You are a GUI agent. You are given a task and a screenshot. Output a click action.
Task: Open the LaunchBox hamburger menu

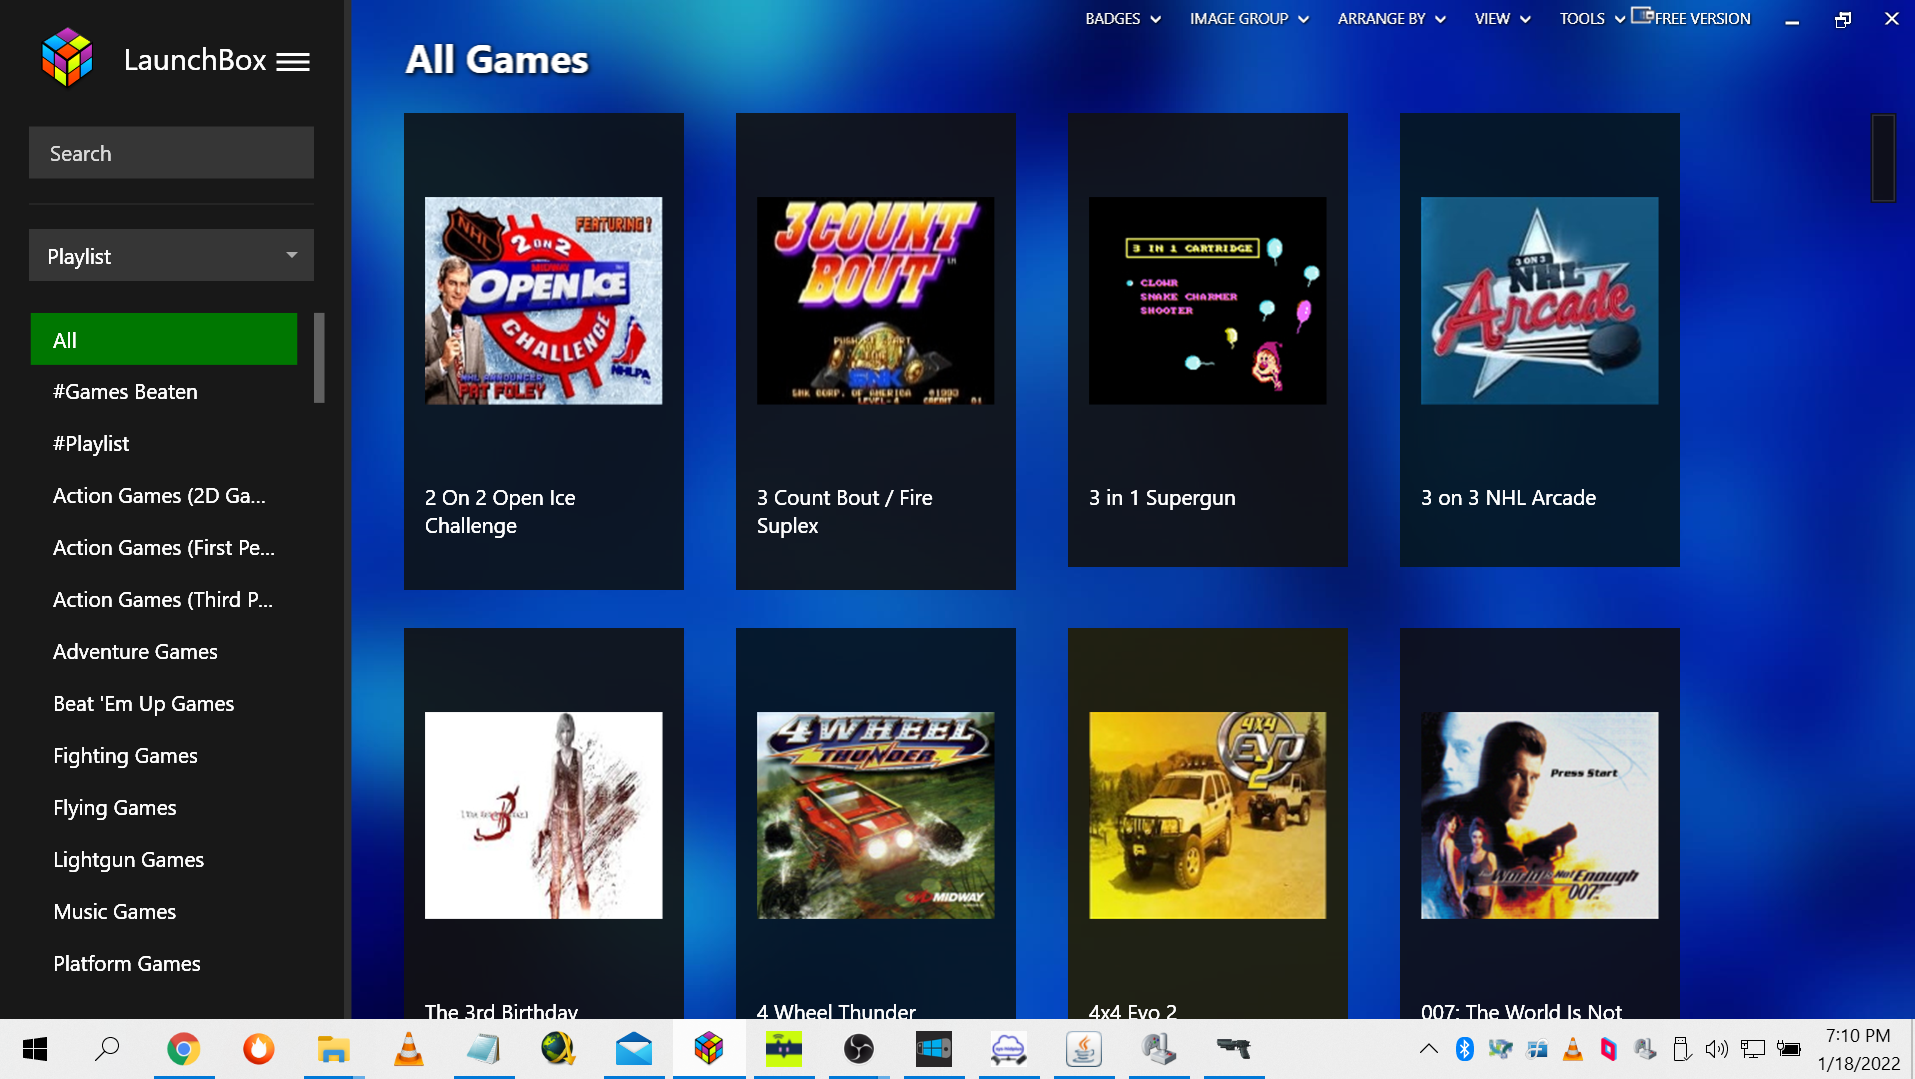[293, 62]
